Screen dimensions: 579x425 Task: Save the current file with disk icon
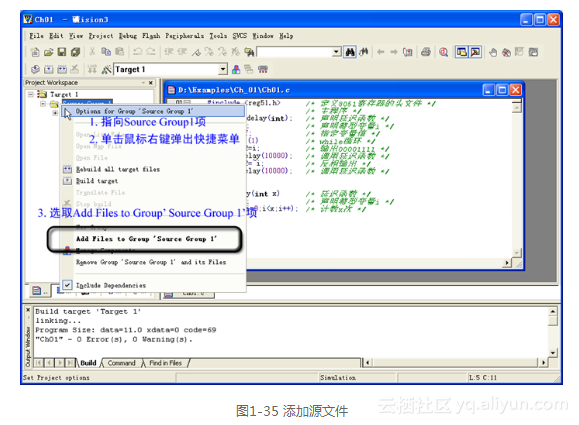coord(62,52)
